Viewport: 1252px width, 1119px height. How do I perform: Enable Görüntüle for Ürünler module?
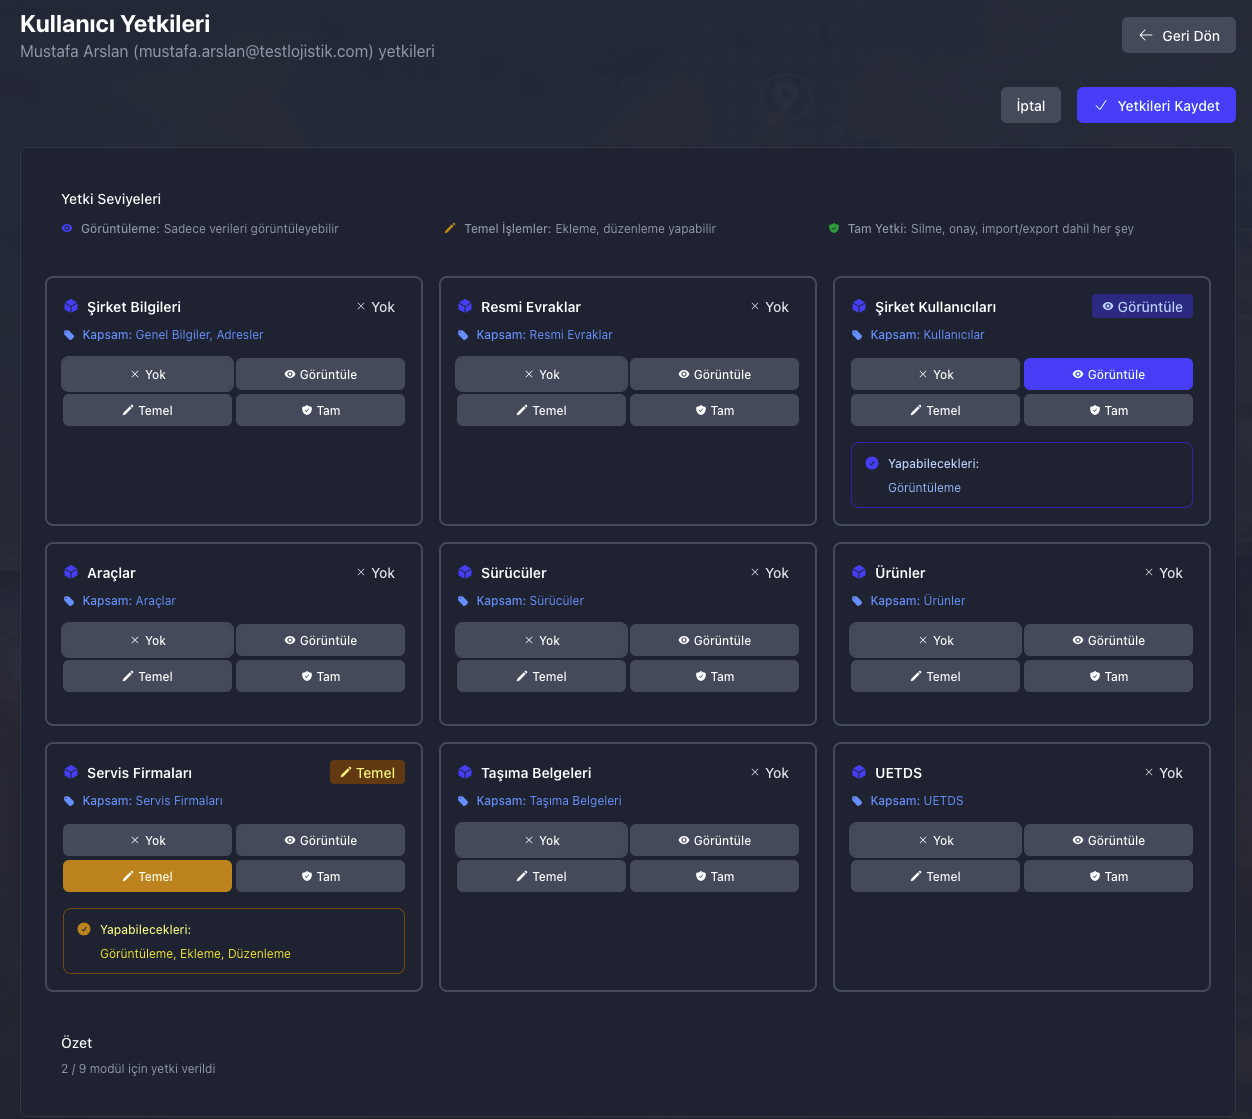pos(1108,641)
